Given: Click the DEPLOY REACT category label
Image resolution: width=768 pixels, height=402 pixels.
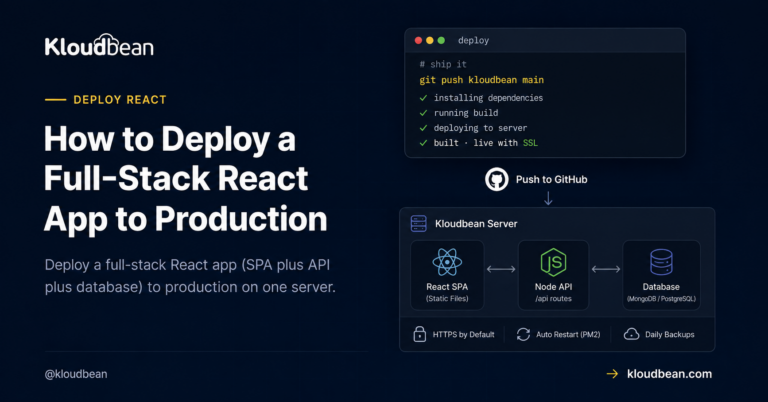Looking at the screenshot, I should tap(120, 100).
